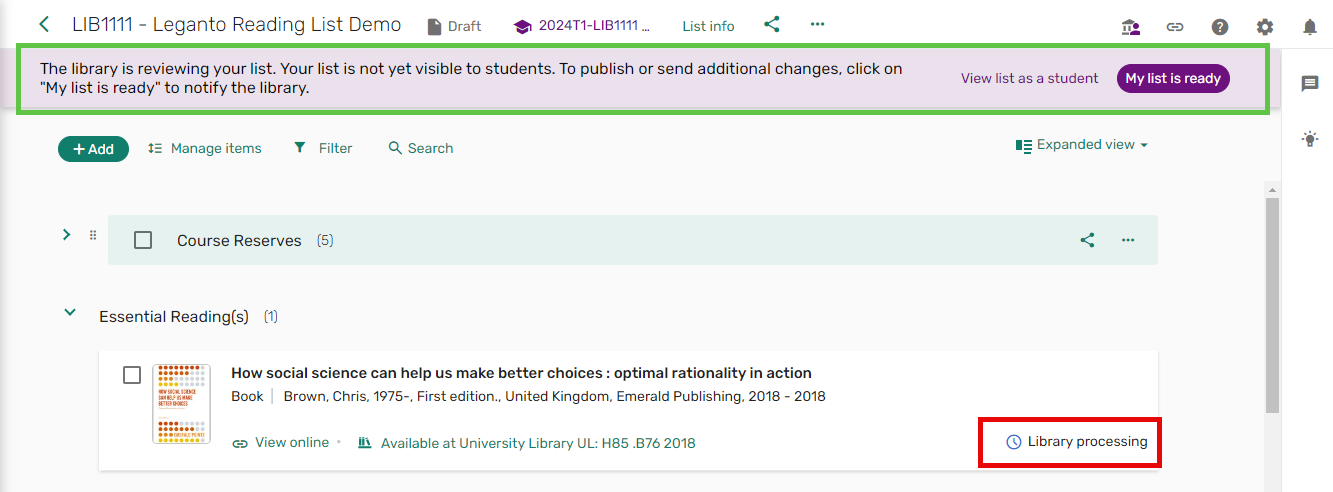Click the lightbulb suggestions icon
This screenshot has height=492, width=1333.
pos(1309,140)
